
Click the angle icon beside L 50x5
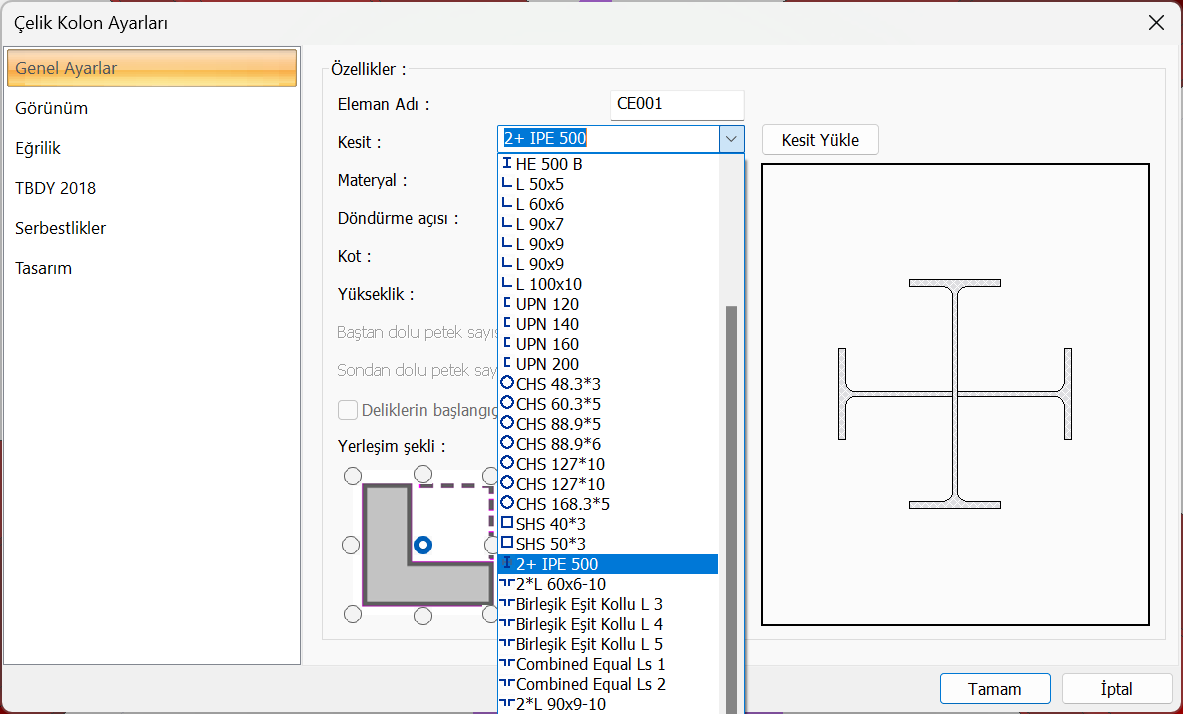[507, 184]
